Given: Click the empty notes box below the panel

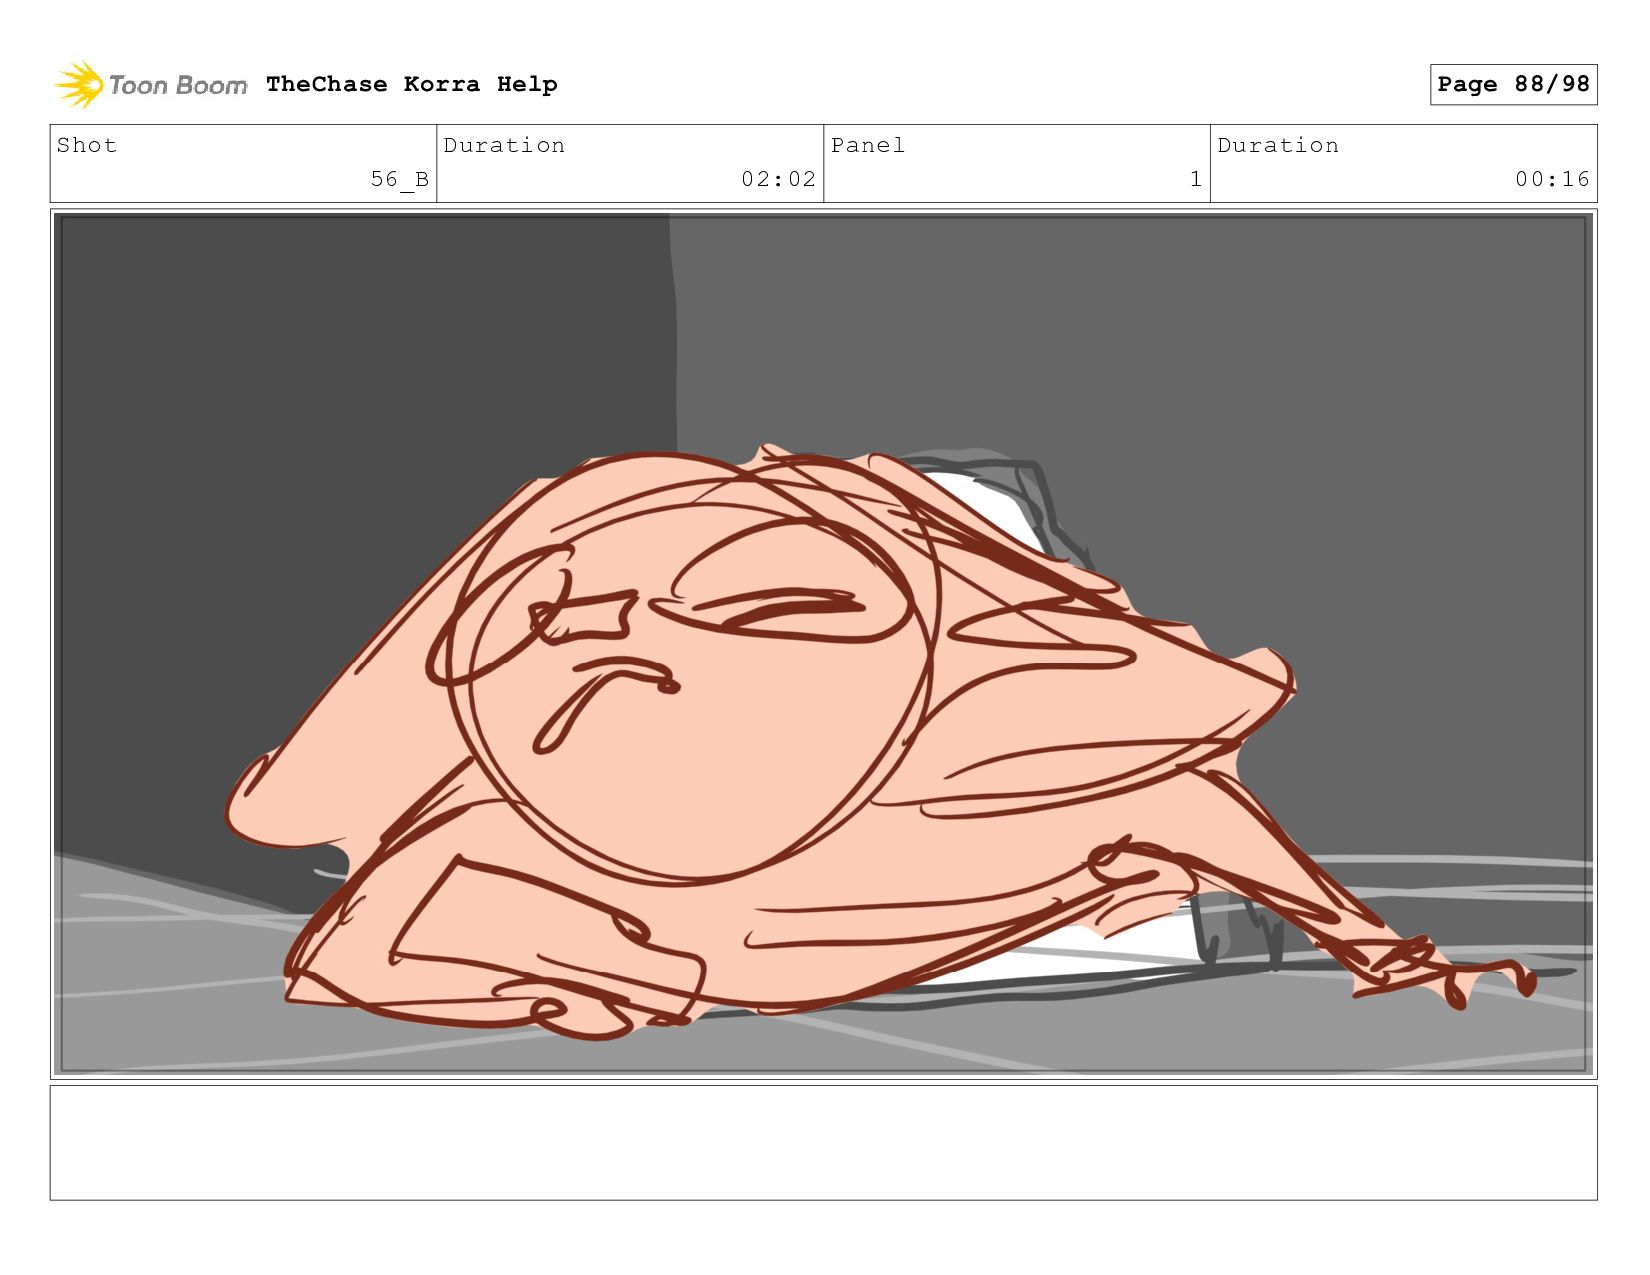Looking at the screenshot, I should [824, 1143].
